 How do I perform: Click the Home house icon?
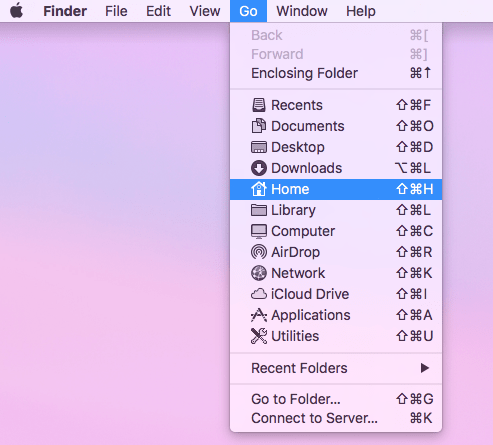[x=259, y=189]
